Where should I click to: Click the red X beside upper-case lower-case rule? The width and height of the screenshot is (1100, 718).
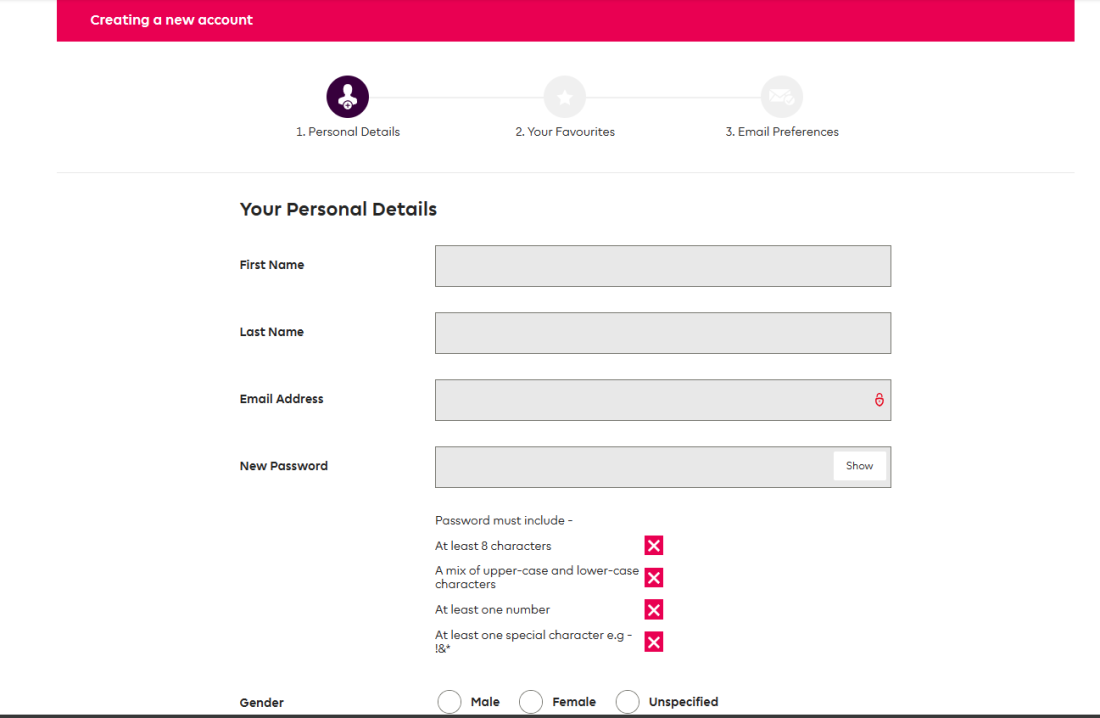click(x=654, y=577)
